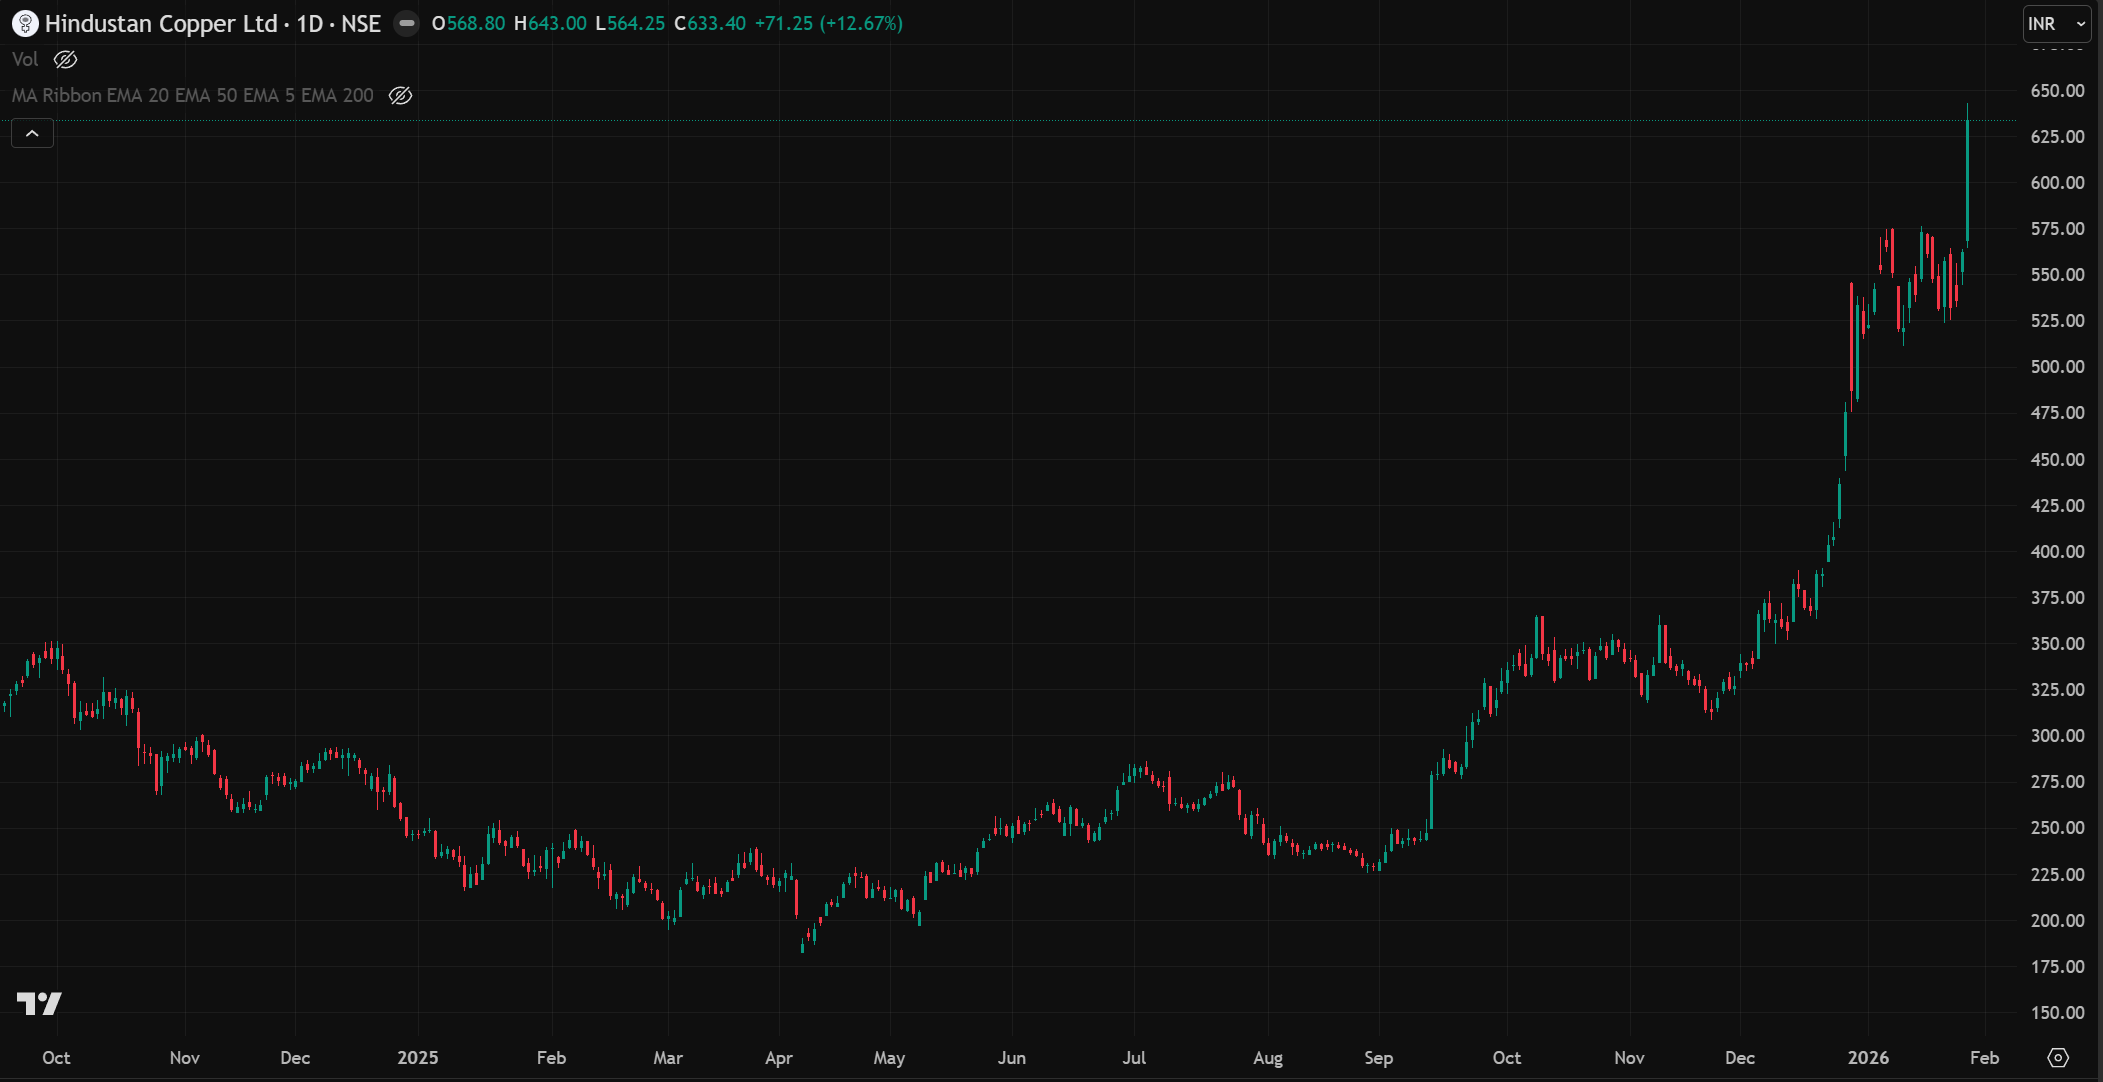This screenshot has width=2103, height=1082.
Task: Click the closing price value 633.40
Action: point(716,23)
